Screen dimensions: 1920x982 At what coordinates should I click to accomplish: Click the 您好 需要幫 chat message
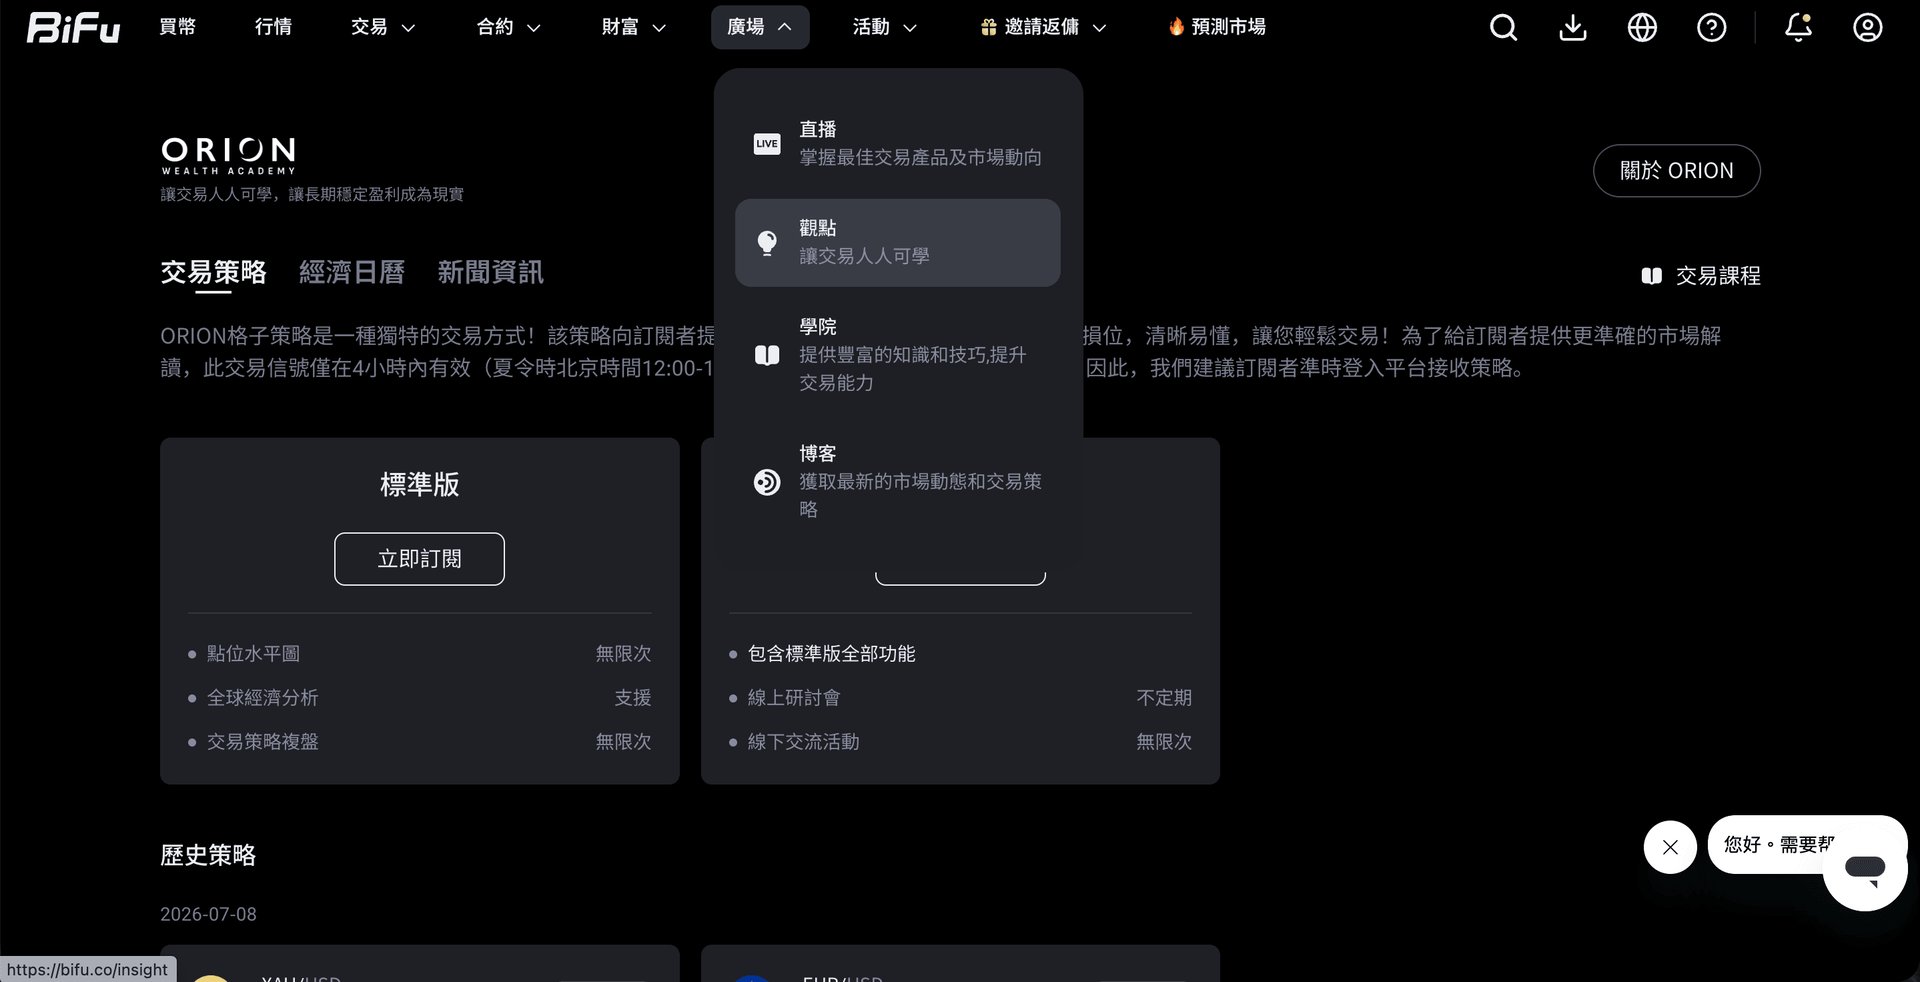coord(1778,845)
